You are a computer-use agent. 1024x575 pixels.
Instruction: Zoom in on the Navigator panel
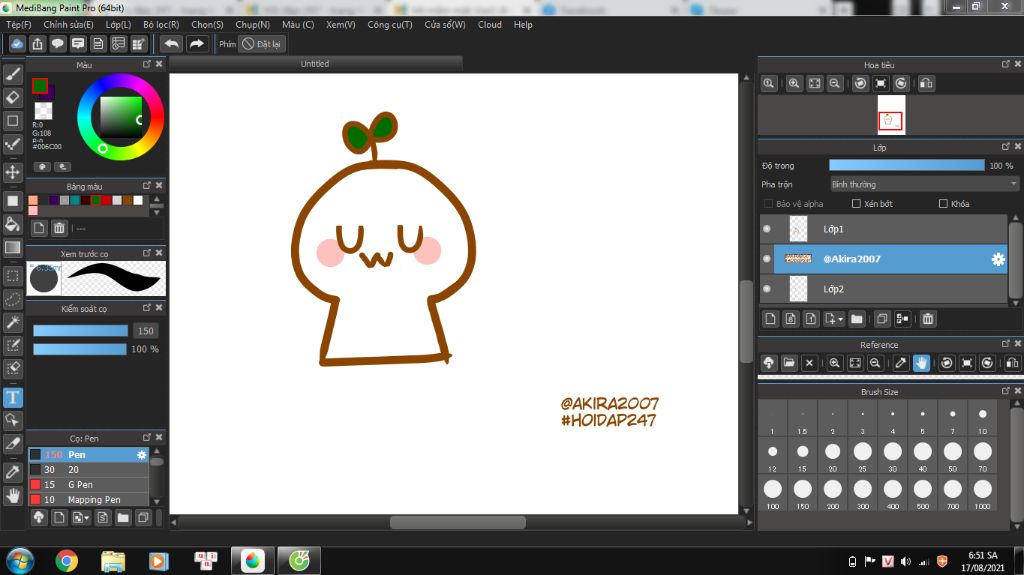click(793, 84)
